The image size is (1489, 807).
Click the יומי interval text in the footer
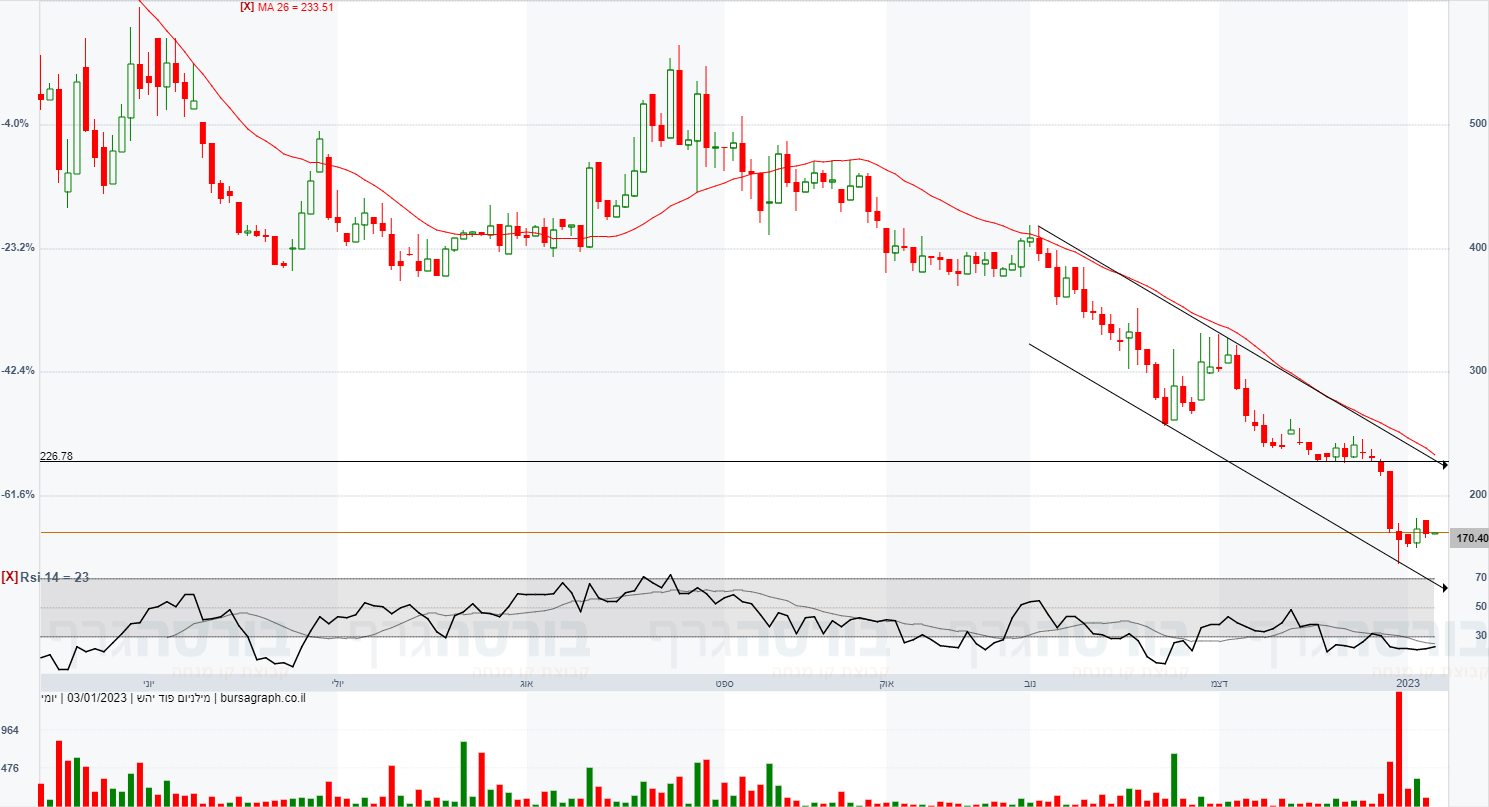[49, 697]
